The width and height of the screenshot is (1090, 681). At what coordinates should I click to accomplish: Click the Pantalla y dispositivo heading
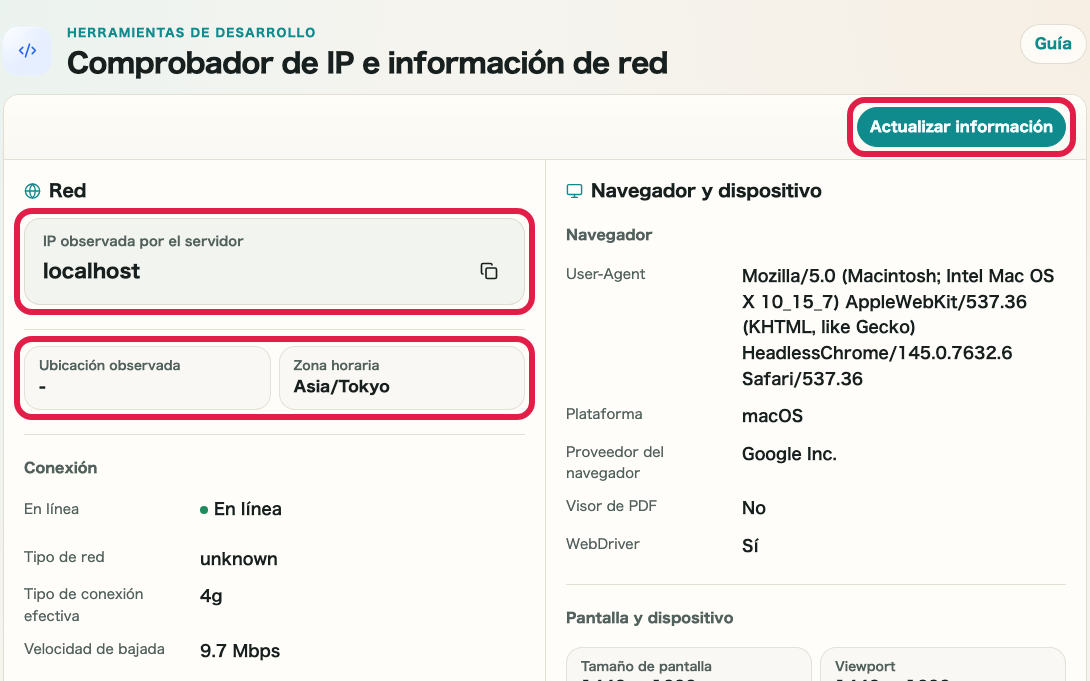[649, 618]
